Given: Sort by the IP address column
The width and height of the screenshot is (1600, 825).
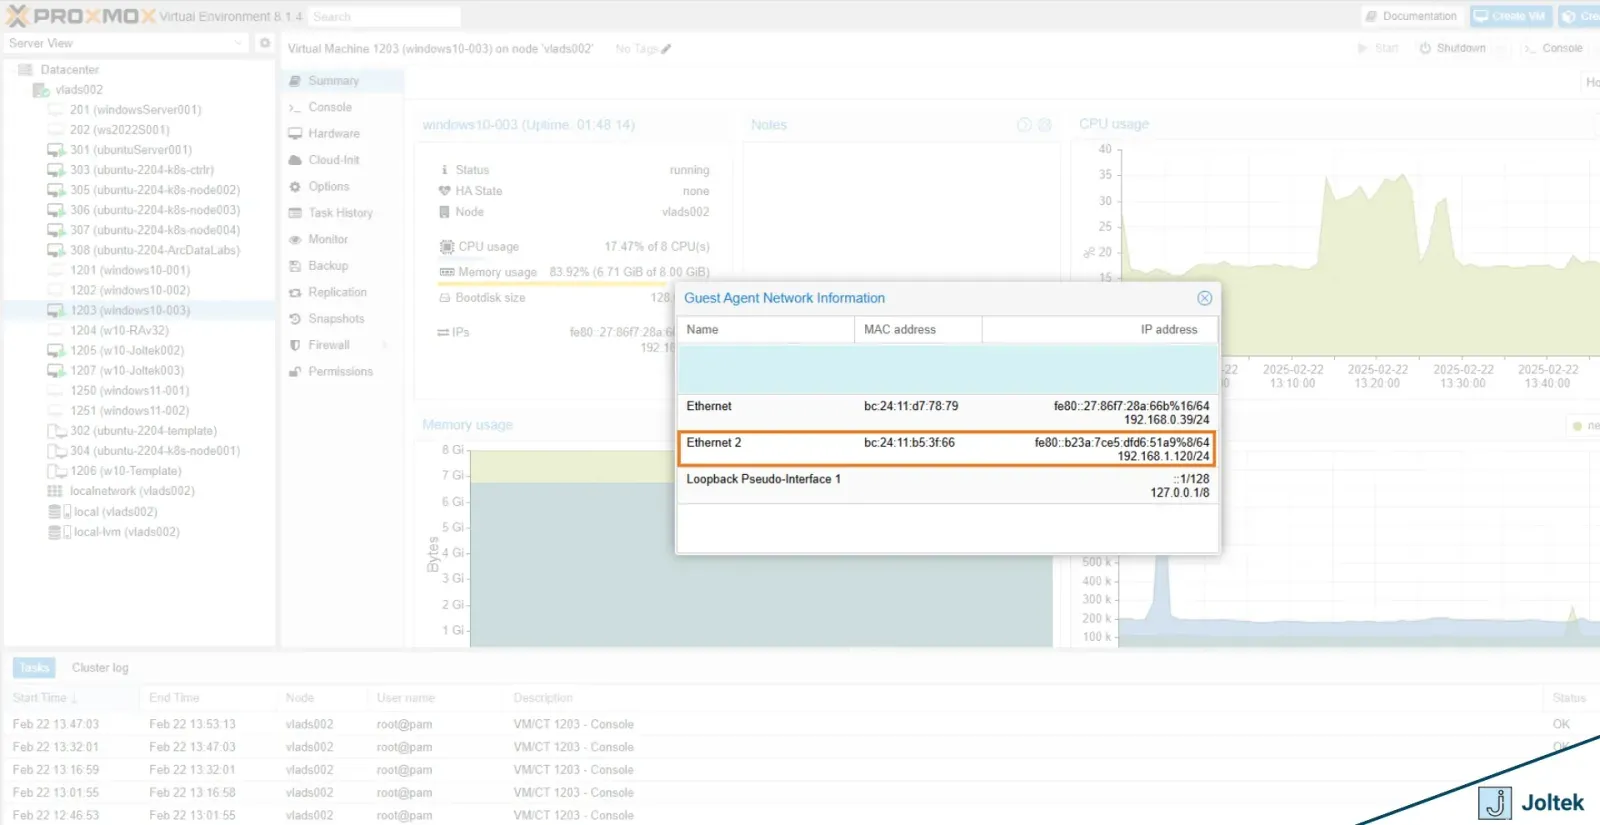Looking at the screenshot, I should click(x=1100, y=329).
